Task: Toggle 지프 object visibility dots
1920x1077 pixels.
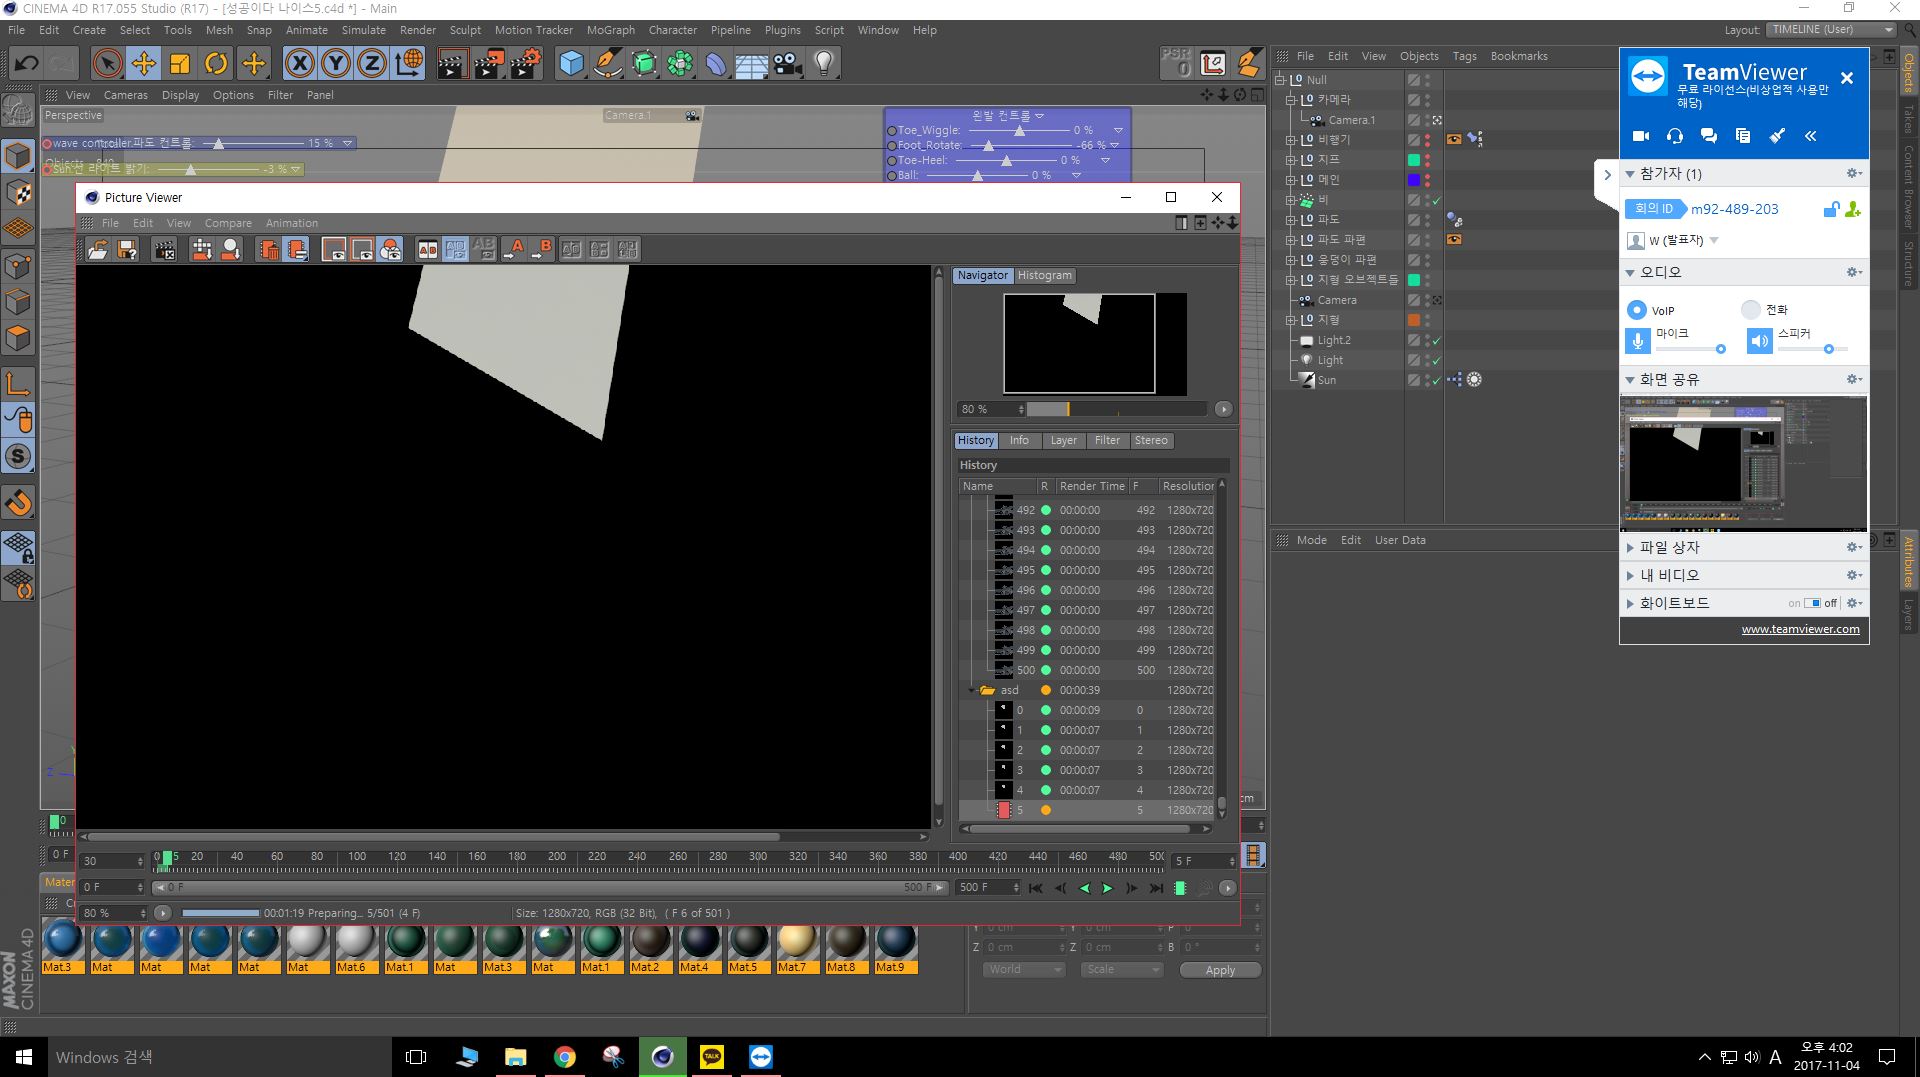Action: point(1428,160)
